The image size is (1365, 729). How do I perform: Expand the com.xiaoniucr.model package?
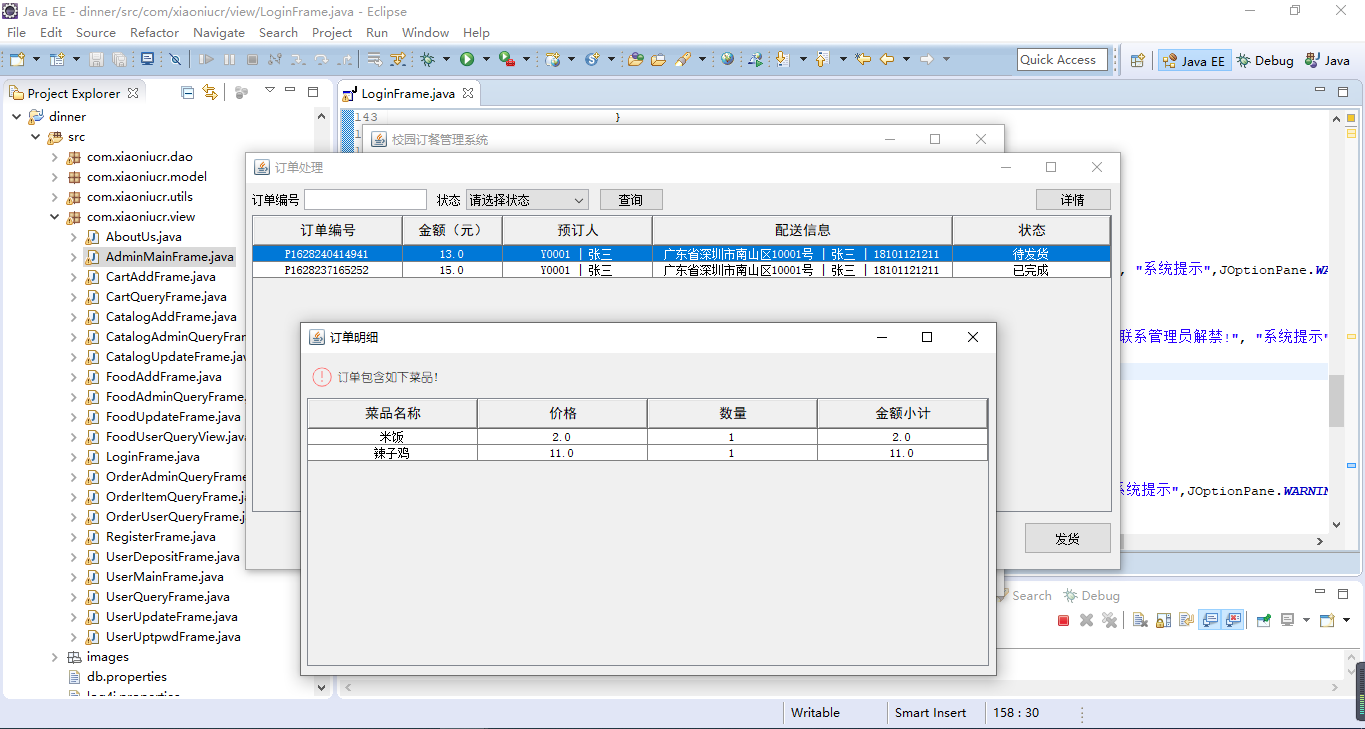(x=55, y=177)
